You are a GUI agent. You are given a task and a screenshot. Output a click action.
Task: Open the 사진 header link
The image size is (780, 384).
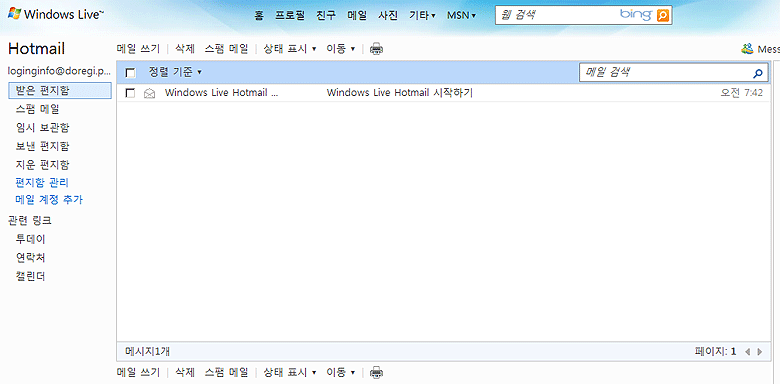[388, 15]
